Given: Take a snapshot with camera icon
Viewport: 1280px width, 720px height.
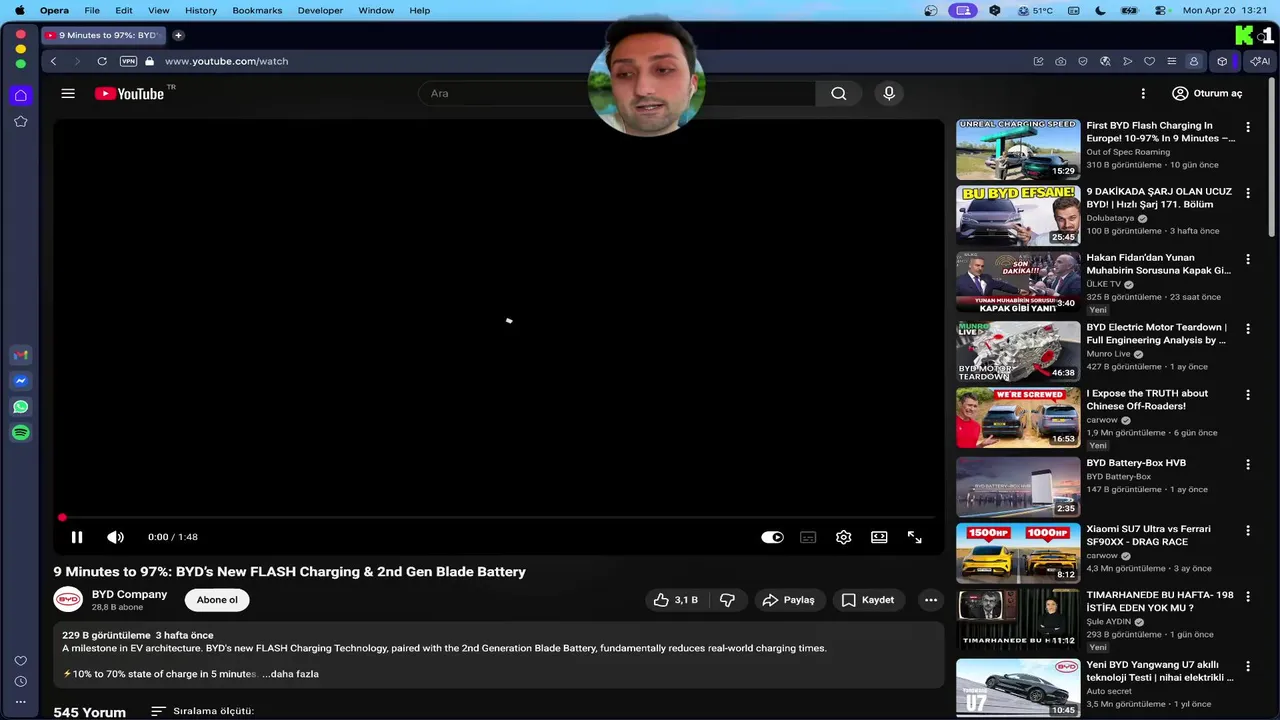Looking at the screenshot, I should pos(1061,61).
